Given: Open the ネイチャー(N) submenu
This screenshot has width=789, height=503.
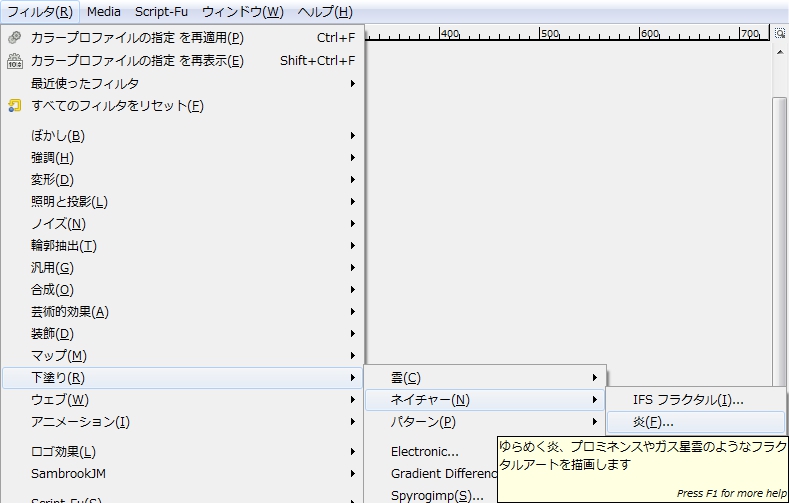Looking at the screenshot, I should coord(485,400).
